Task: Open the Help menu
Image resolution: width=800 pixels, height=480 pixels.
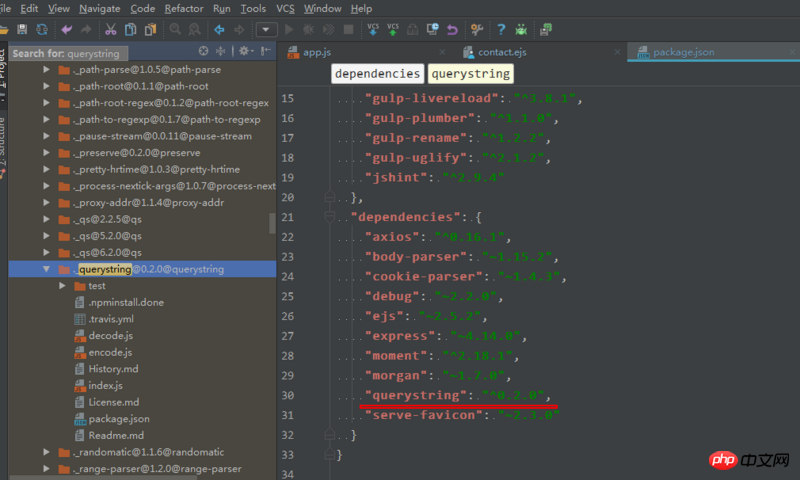Action: click(361, 9)
